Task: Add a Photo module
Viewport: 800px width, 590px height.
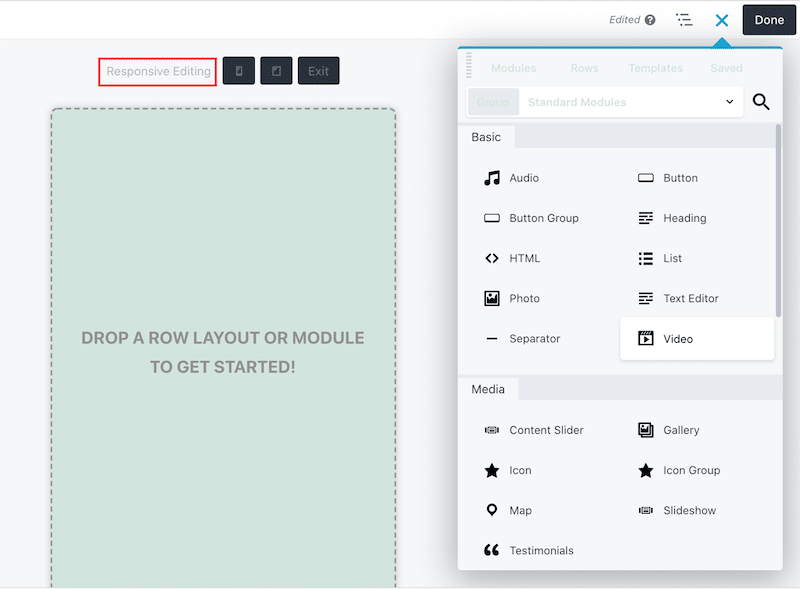Action: 523,298
